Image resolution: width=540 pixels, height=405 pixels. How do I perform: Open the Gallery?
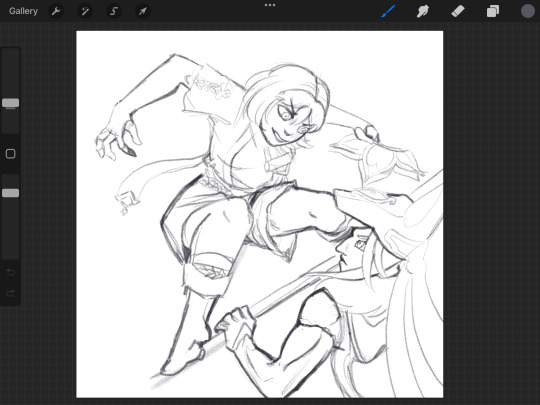point(23,11)
